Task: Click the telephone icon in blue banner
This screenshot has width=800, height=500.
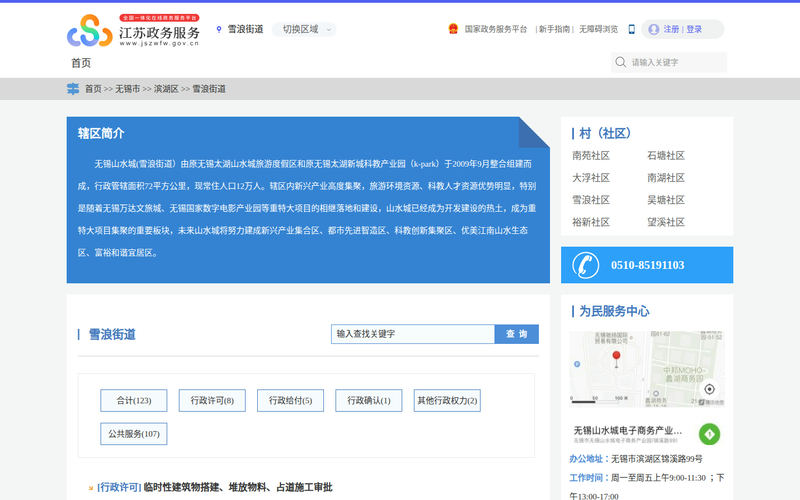Action: pos(585,265)
